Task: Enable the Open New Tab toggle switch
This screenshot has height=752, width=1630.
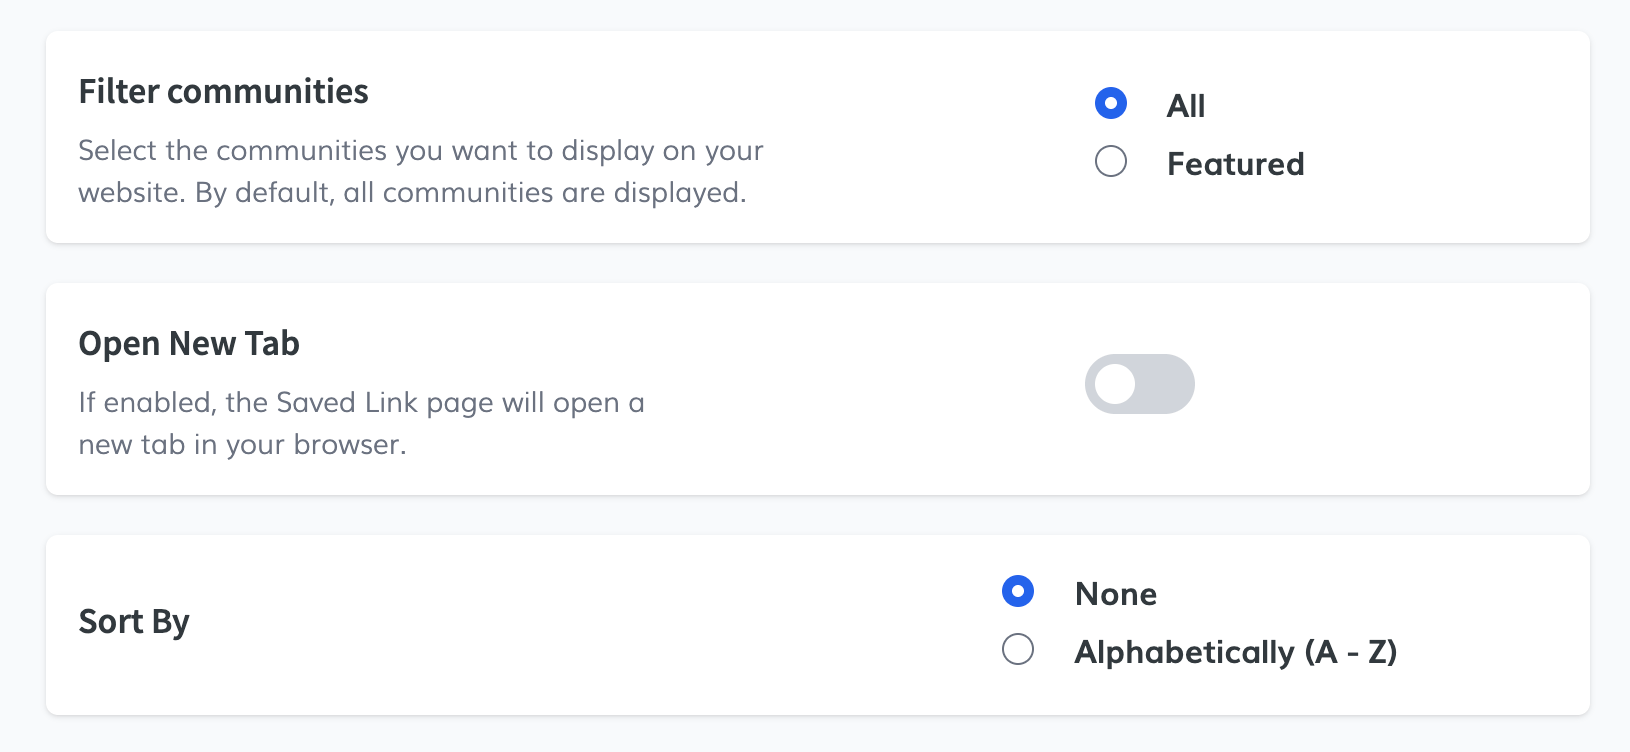Action: click(x=1139, y=384)
